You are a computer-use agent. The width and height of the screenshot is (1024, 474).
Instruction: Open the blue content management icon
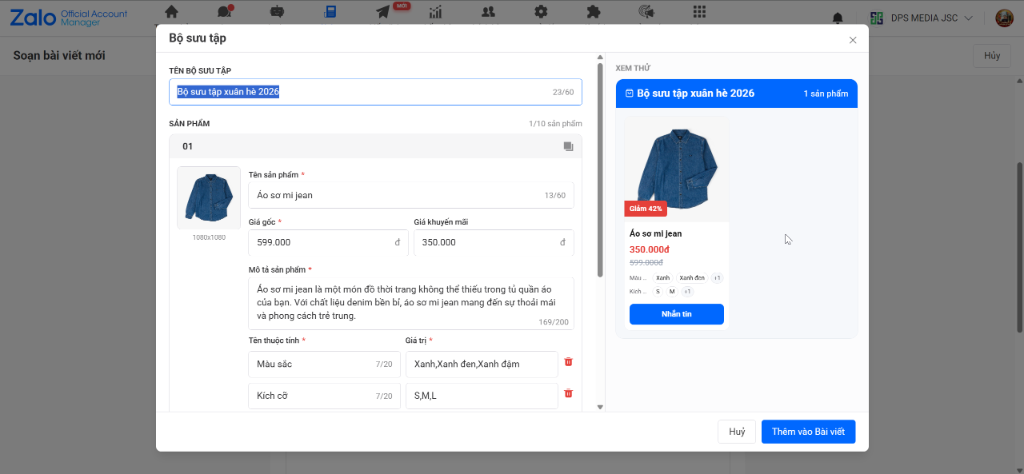coord(330,12)
